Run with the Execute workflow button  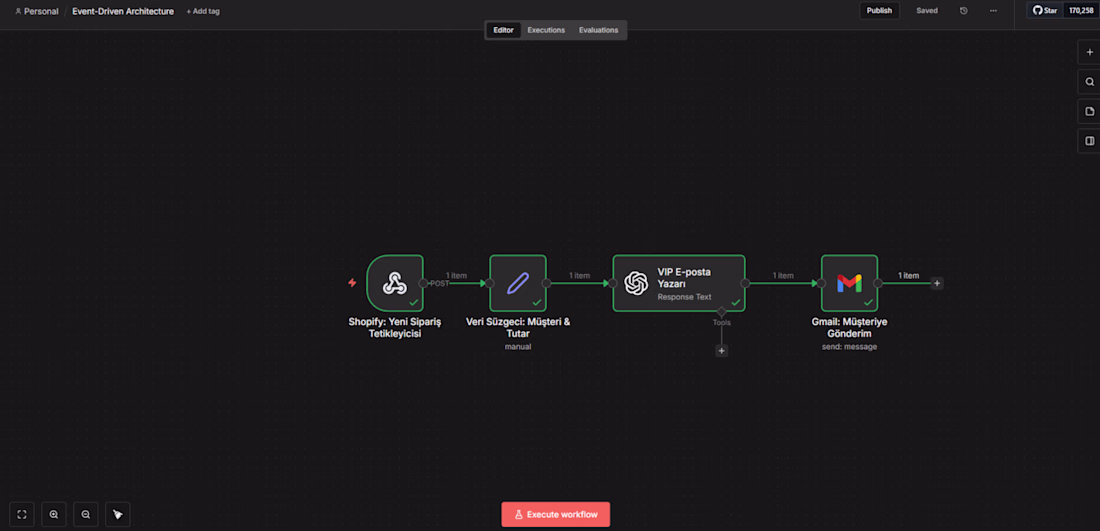[556, 514]
